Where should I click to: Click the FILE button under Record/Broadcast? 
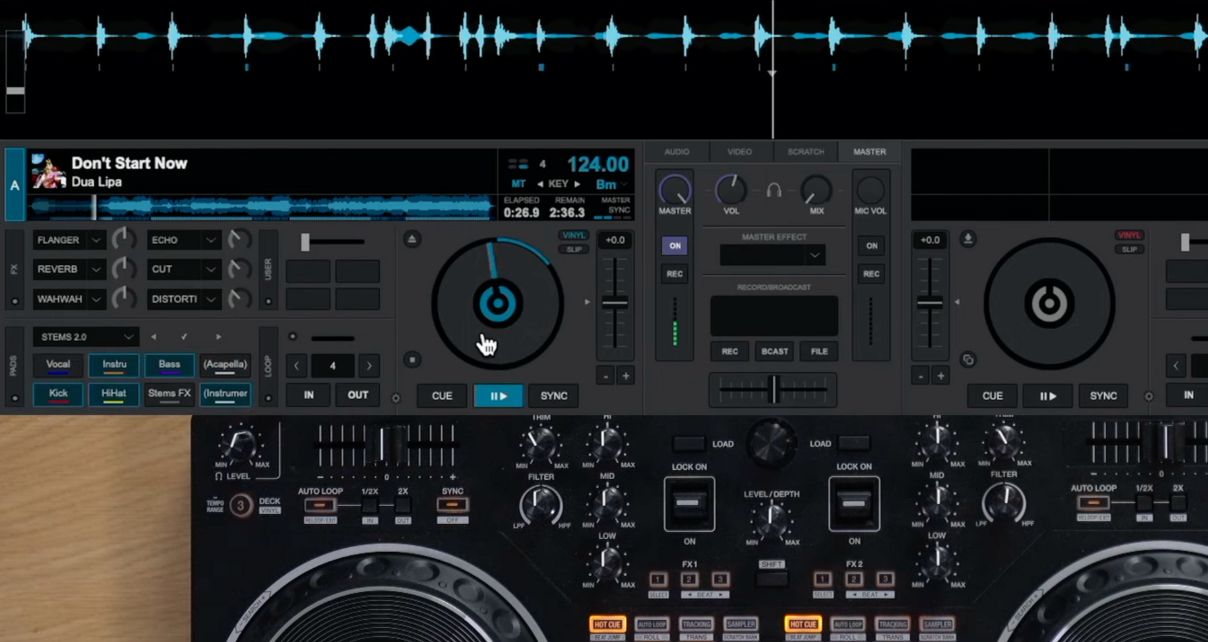point(819,352)
